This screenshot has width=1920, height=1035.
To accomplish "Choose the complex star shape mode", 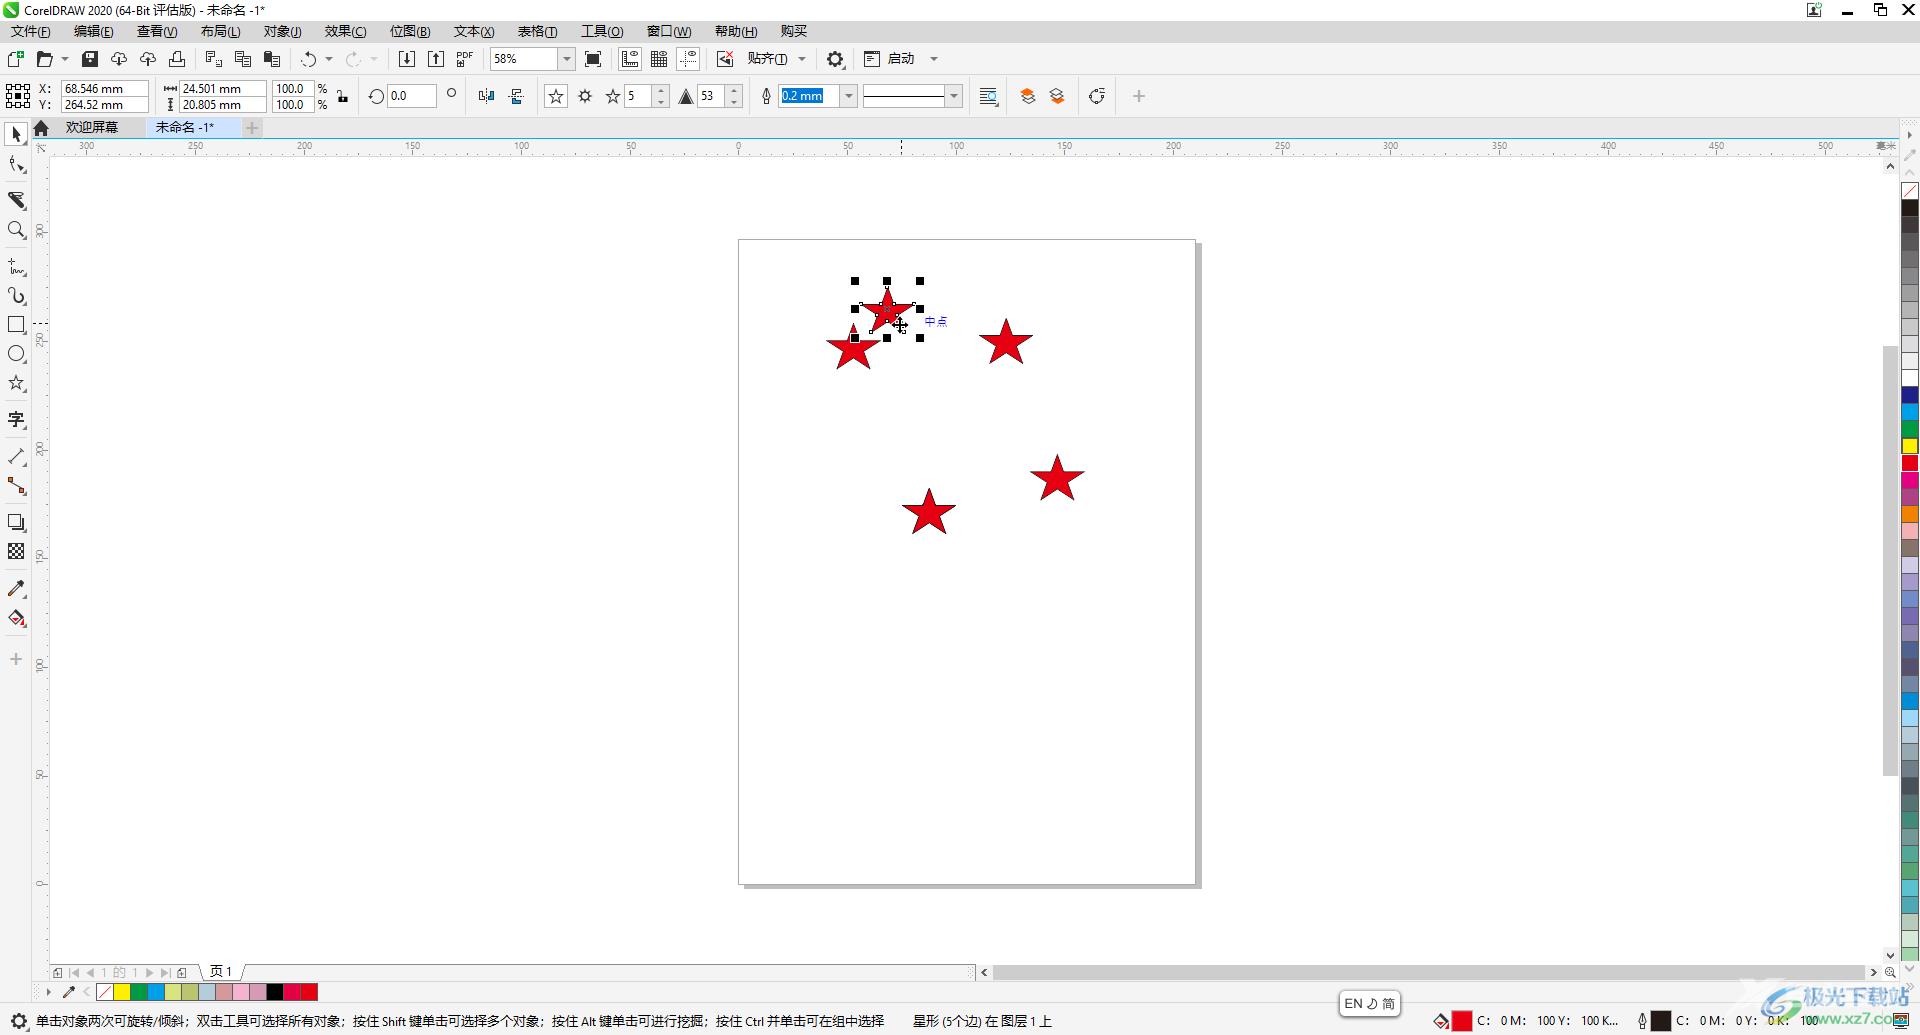I will pyautogui.click(x=585, y=96).
